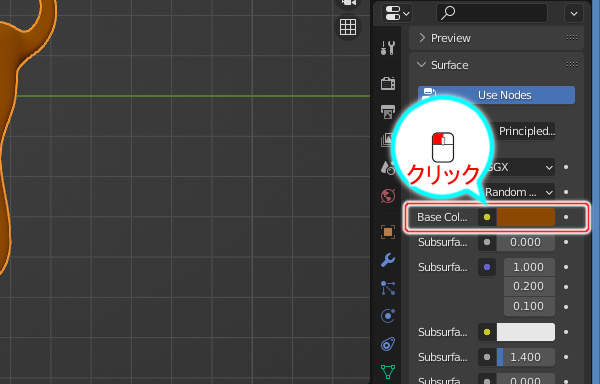Image resolution: width=600 pixels, height=384 pixels.
Task: Click the Subsurface radius 0.100 field
Action: 529,306
